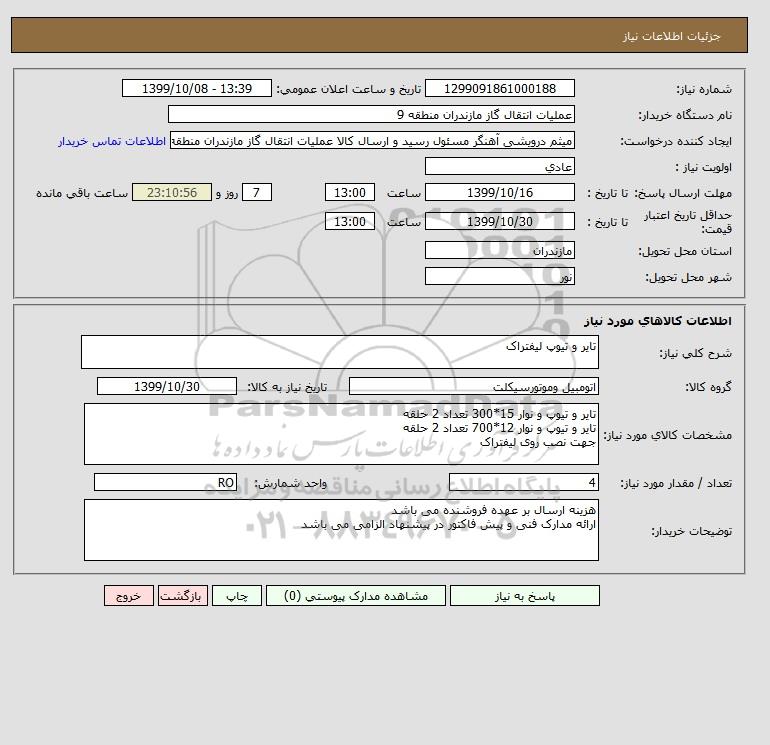Screen dimensions: 770x745
Task: Click the label واحد شمارش
Action: pyautogui.click(x=290, y=483)
